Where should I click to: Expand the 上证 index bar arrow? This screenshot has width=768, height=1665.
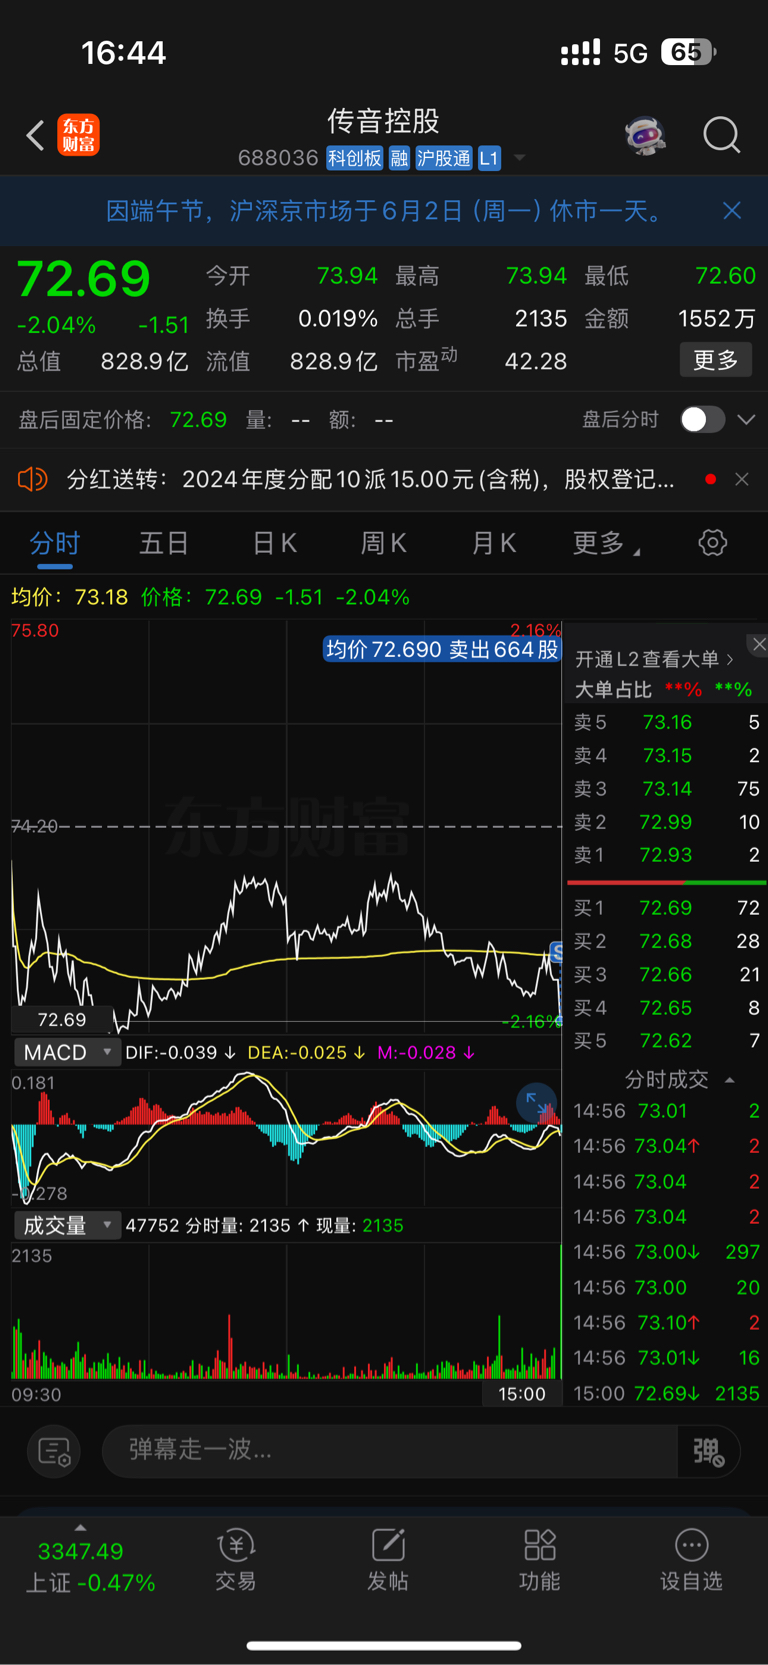pyautogui.click(x=80, y=1528)
